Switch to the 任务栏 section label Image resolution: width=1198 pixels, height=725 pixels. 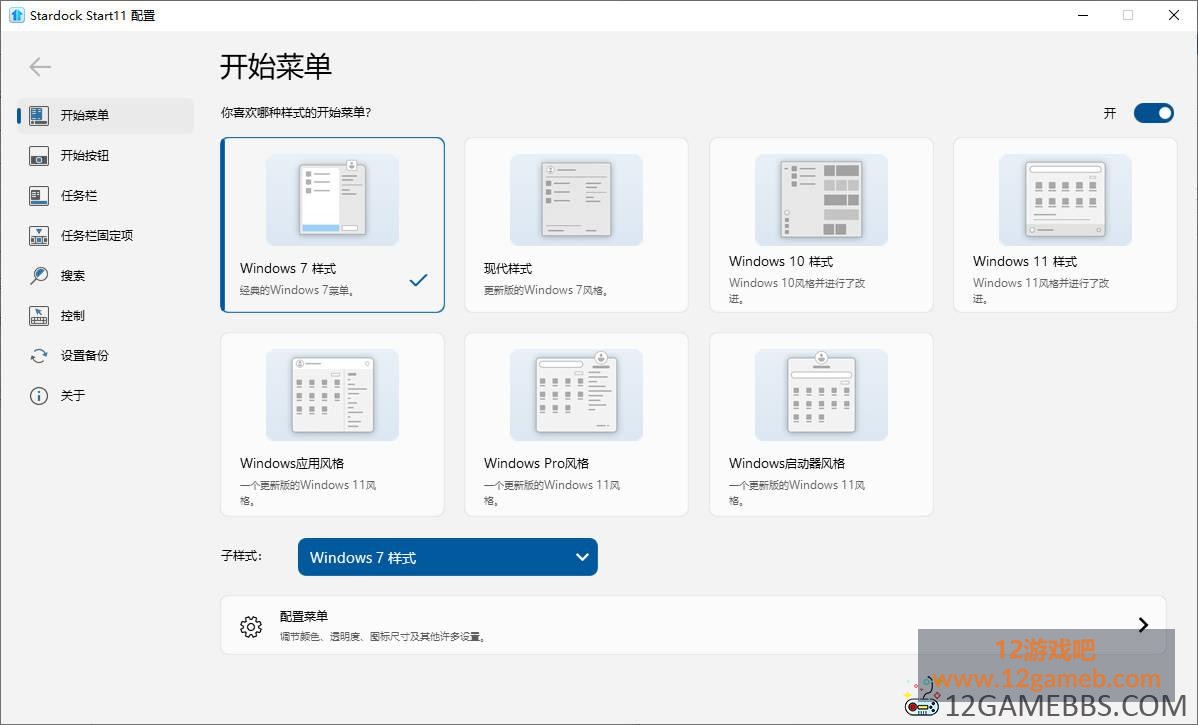[x=79, y=196]
